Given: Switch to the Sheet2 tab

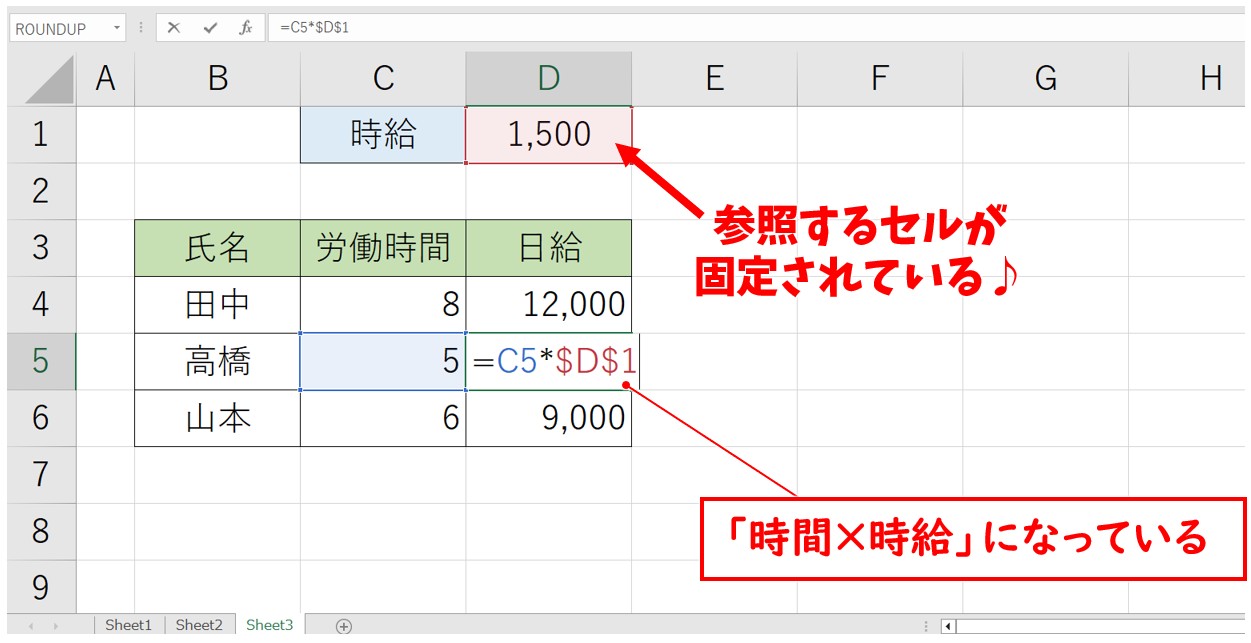Looking at the screenshot, I should click(199, 625).
